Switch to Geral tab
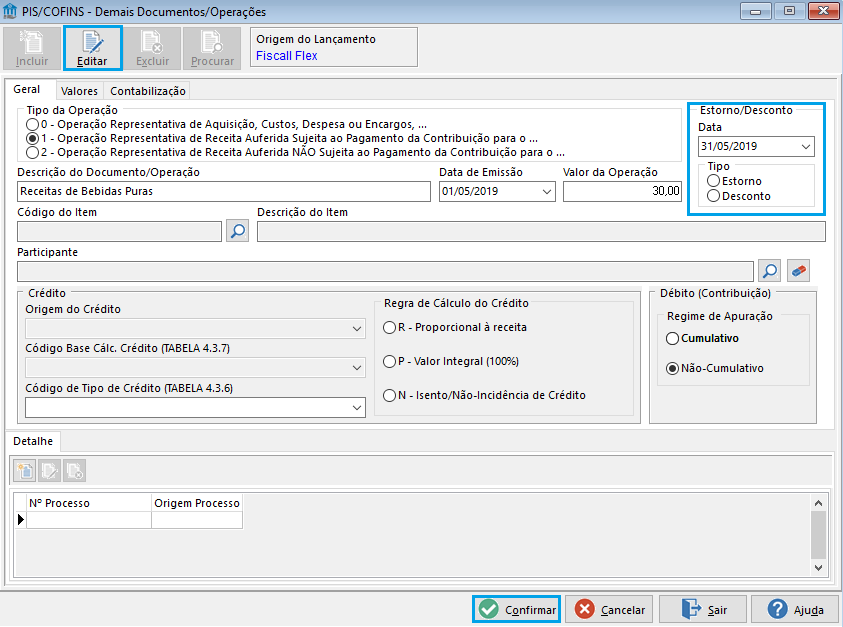The width and height of the screenshot is (843, 627). click(x=27, y=89)
